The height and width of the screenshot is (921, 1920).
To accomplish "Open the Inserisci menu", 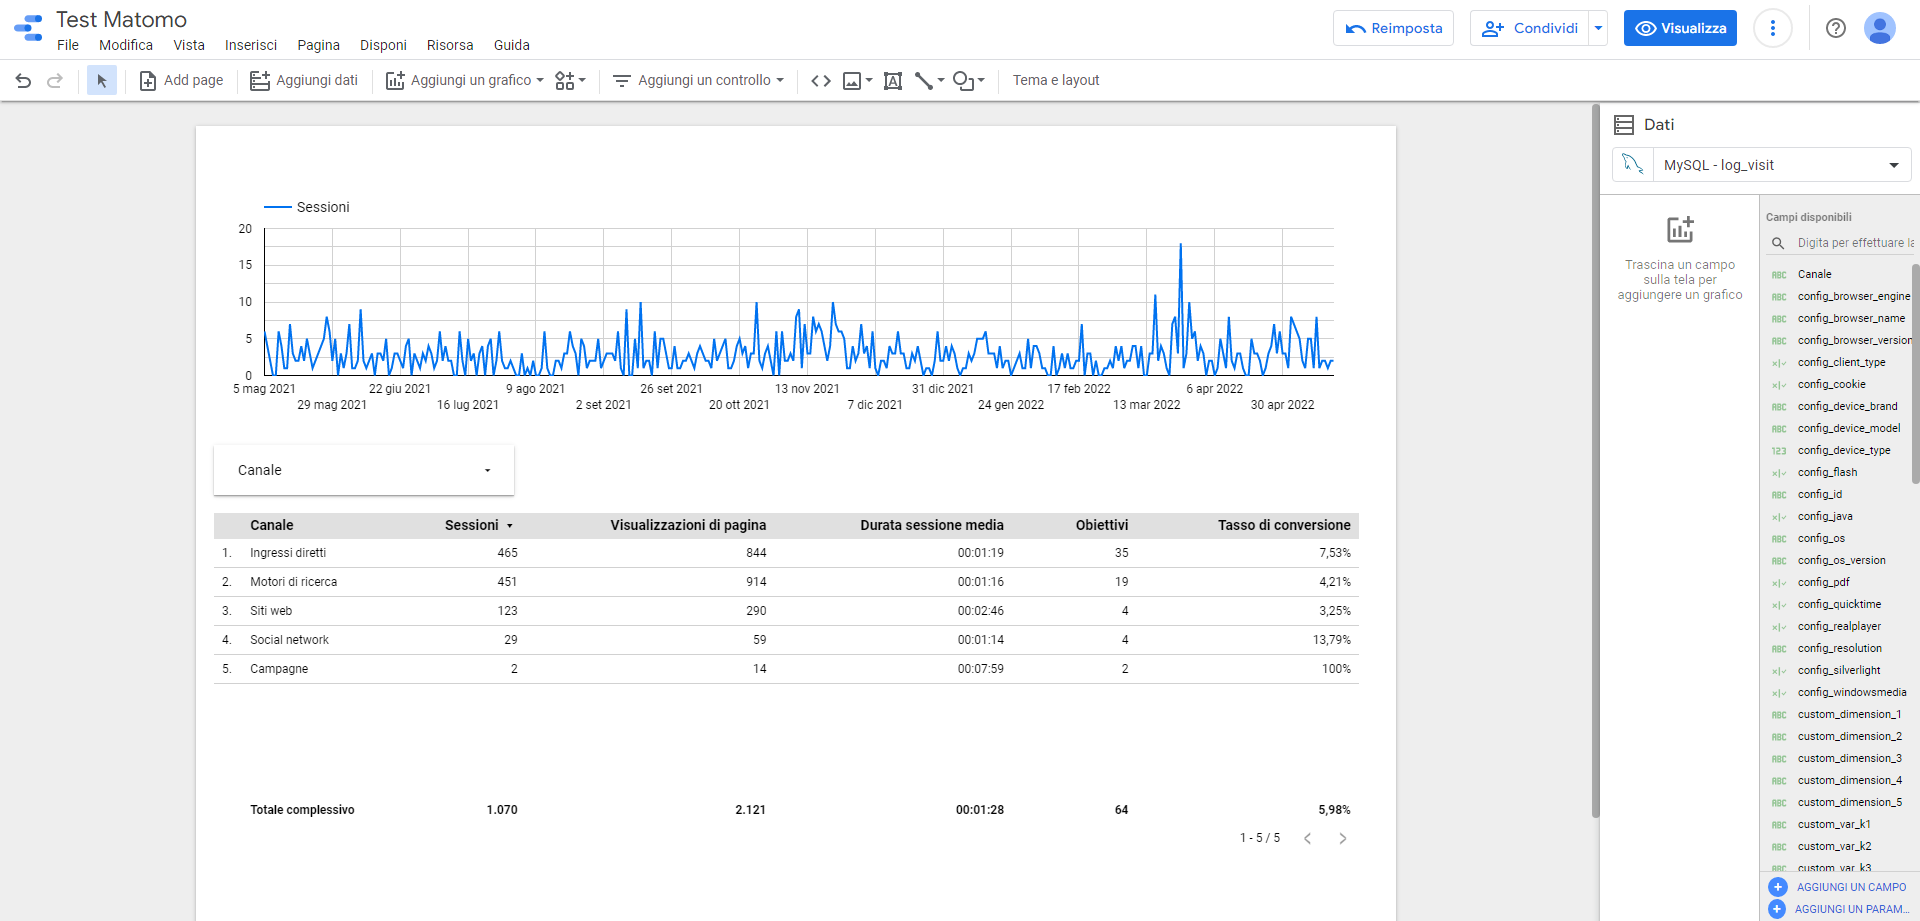I will (x=251, y=45).
